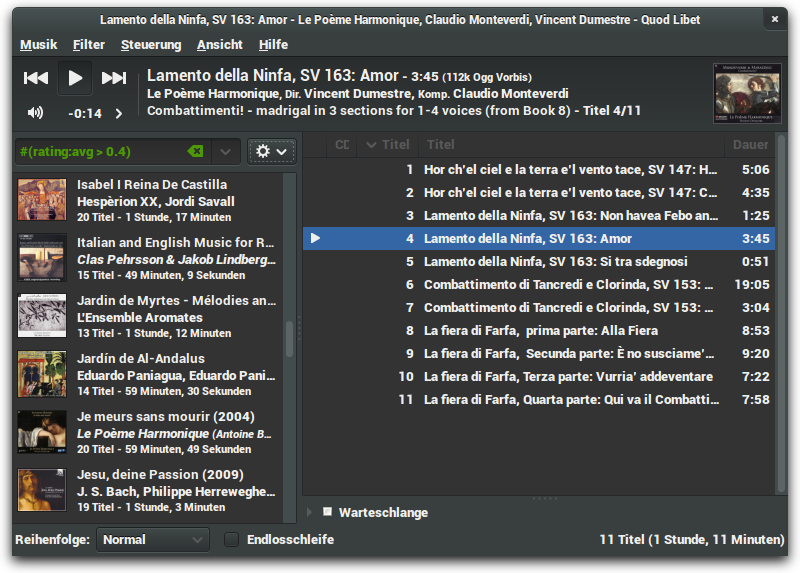Click the current album cover thumbnail
Viewport: 800px width, 573px height.
747,93
